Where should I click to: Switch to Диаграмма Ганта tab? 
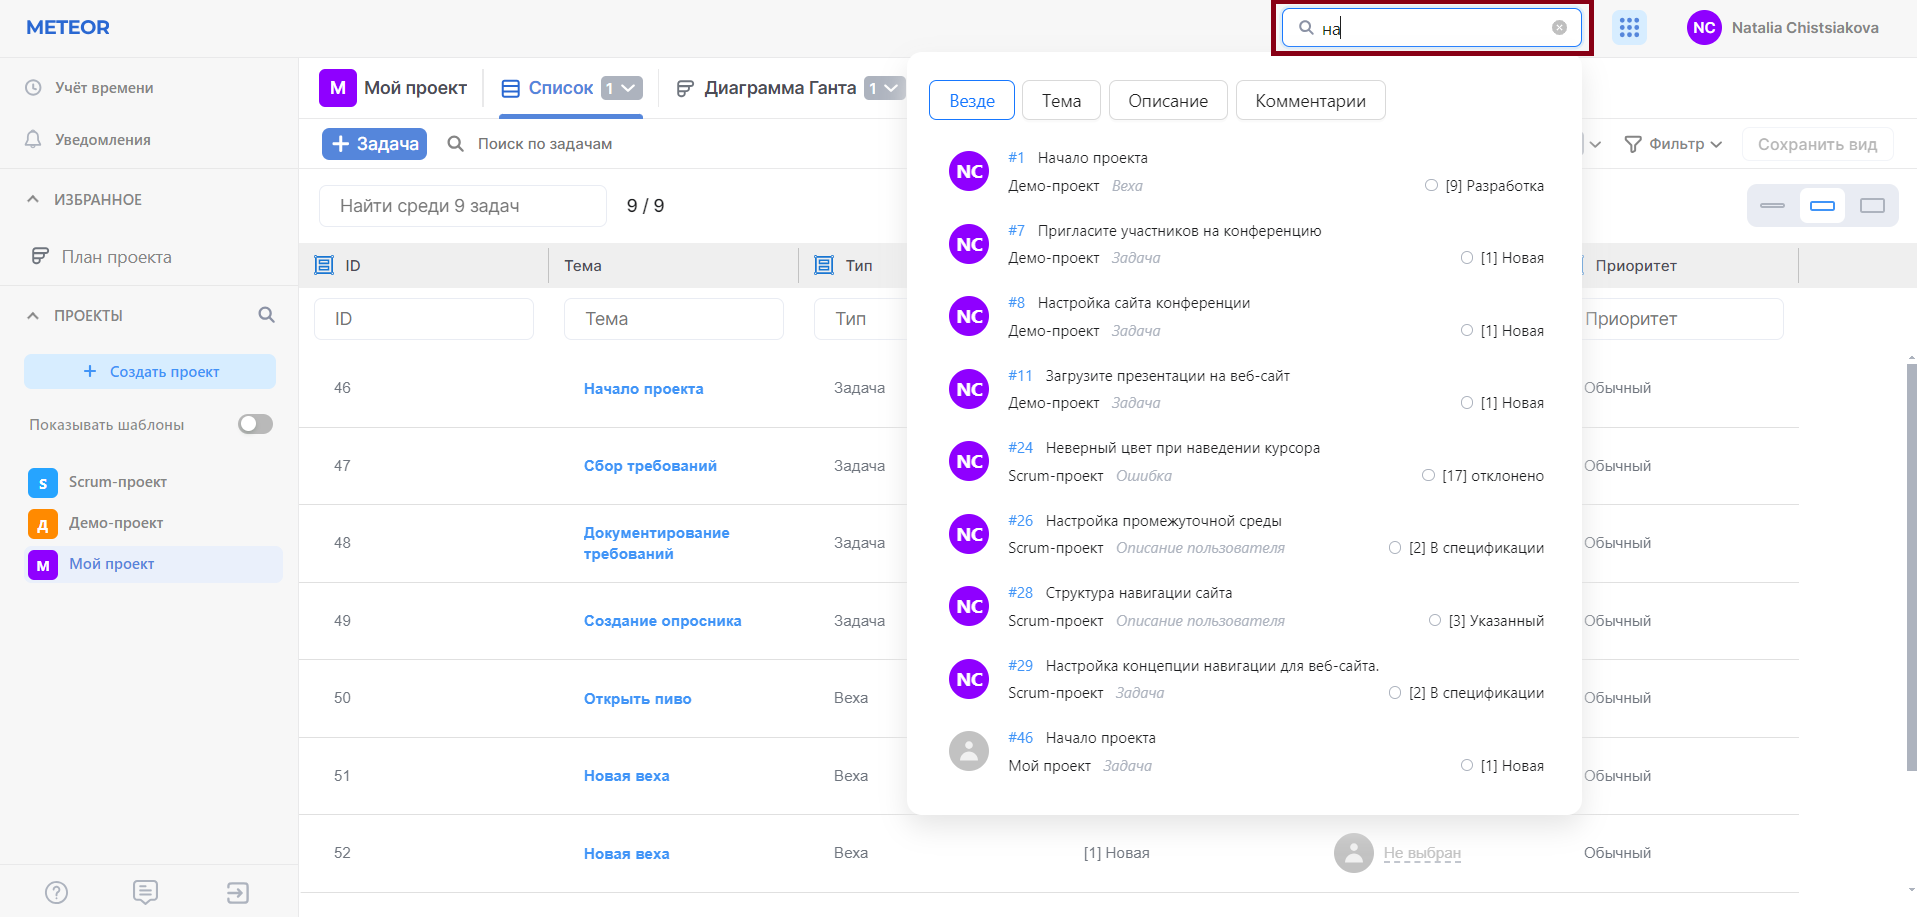780,88
